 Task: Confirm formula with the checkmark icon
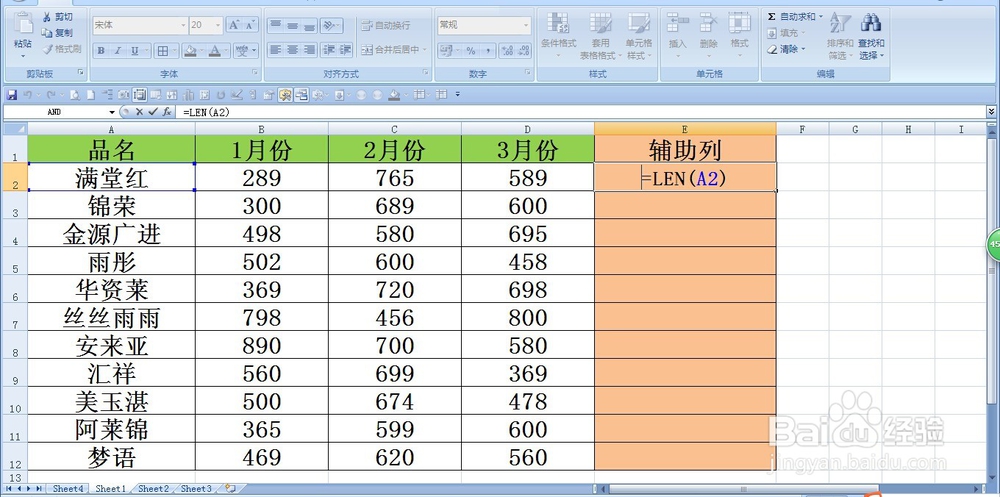pos(152,112)
